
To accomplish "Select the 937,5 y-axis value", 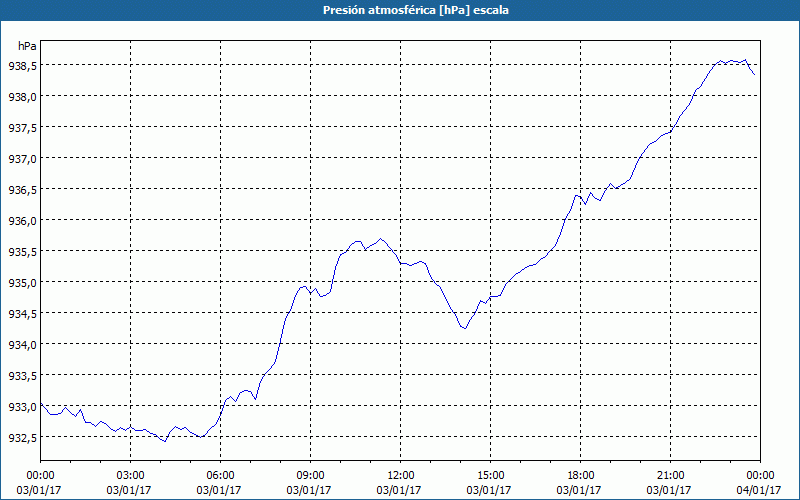I will [x=22, y=127].
